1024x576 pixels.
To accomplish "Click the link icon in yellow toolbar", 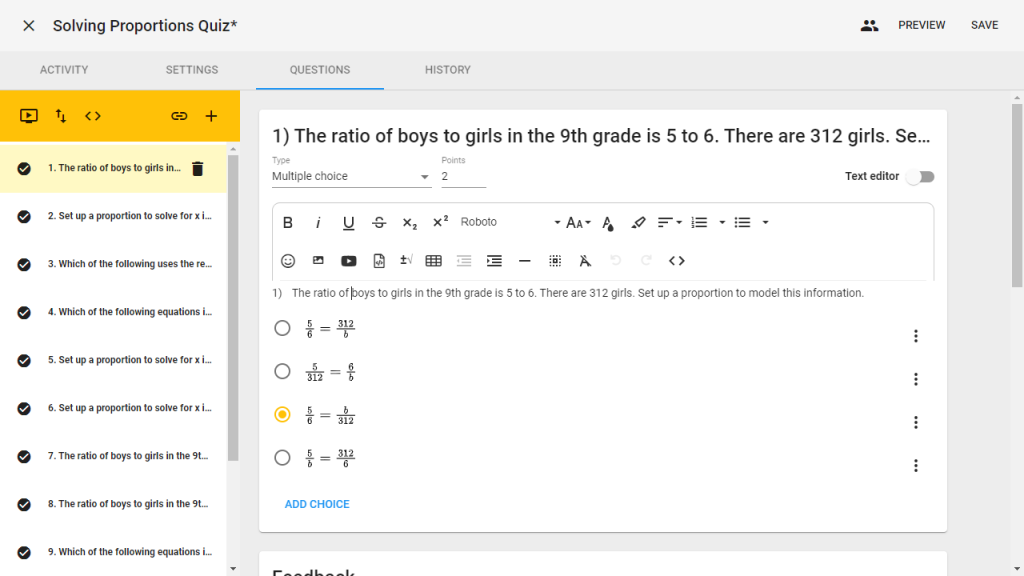I will tap(179, 116).
